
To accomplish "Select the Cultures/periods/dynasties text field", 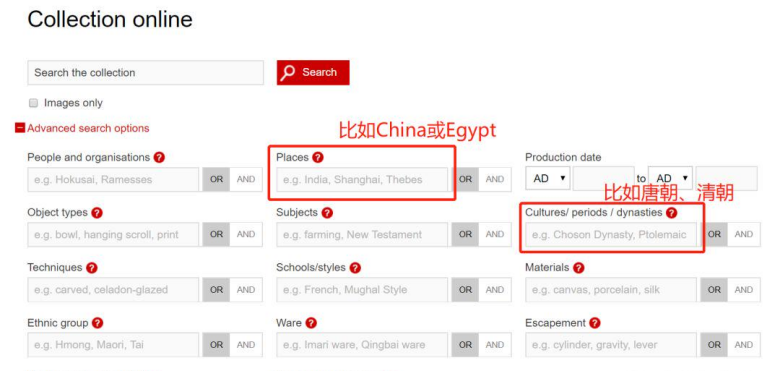I will pos(611,235).
